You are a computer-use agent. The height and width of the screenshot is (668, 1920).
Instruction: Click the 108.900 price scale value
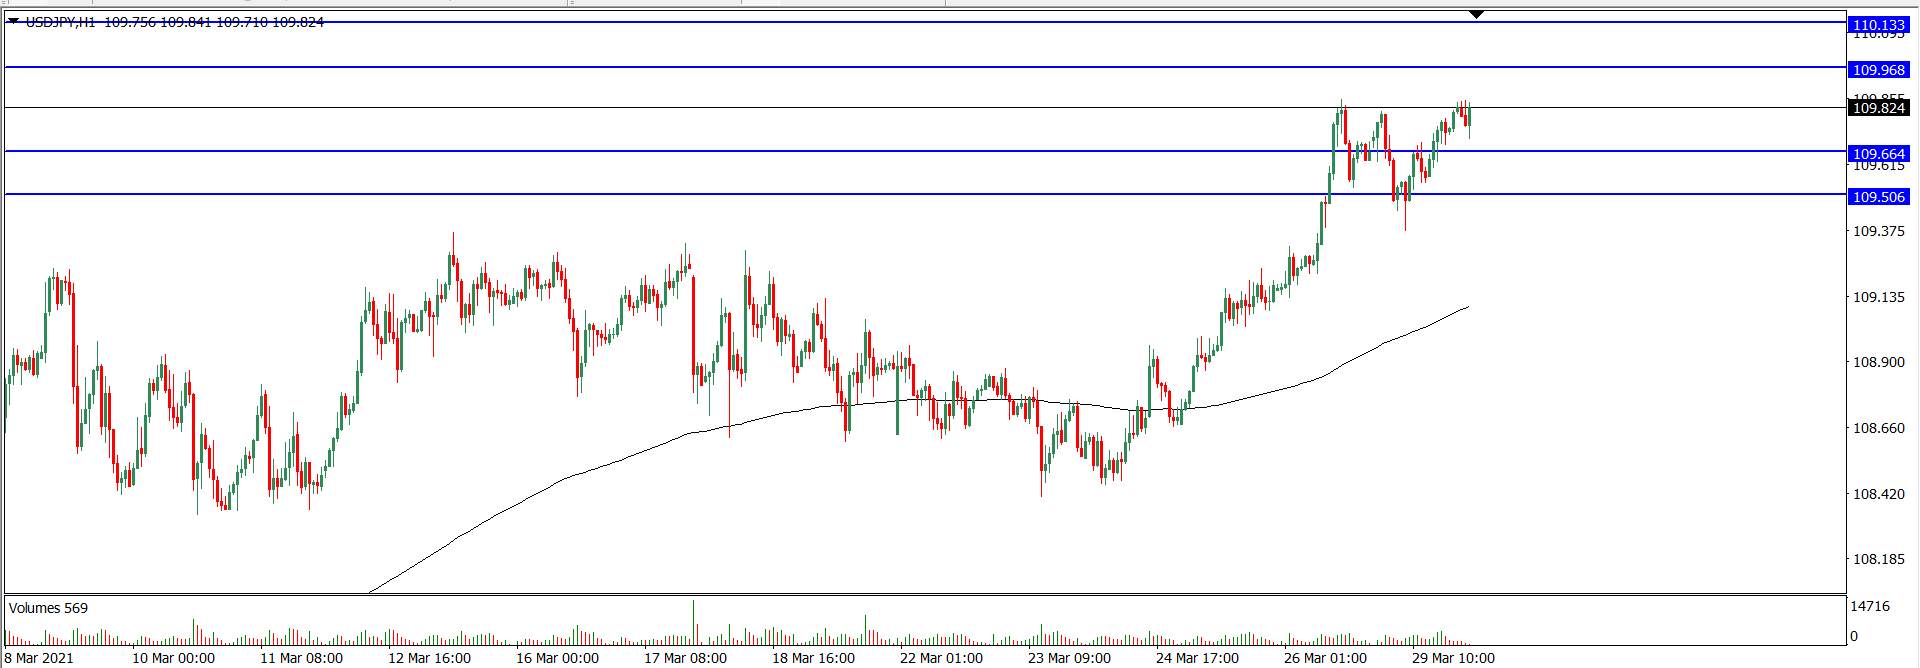(1879, 362)
